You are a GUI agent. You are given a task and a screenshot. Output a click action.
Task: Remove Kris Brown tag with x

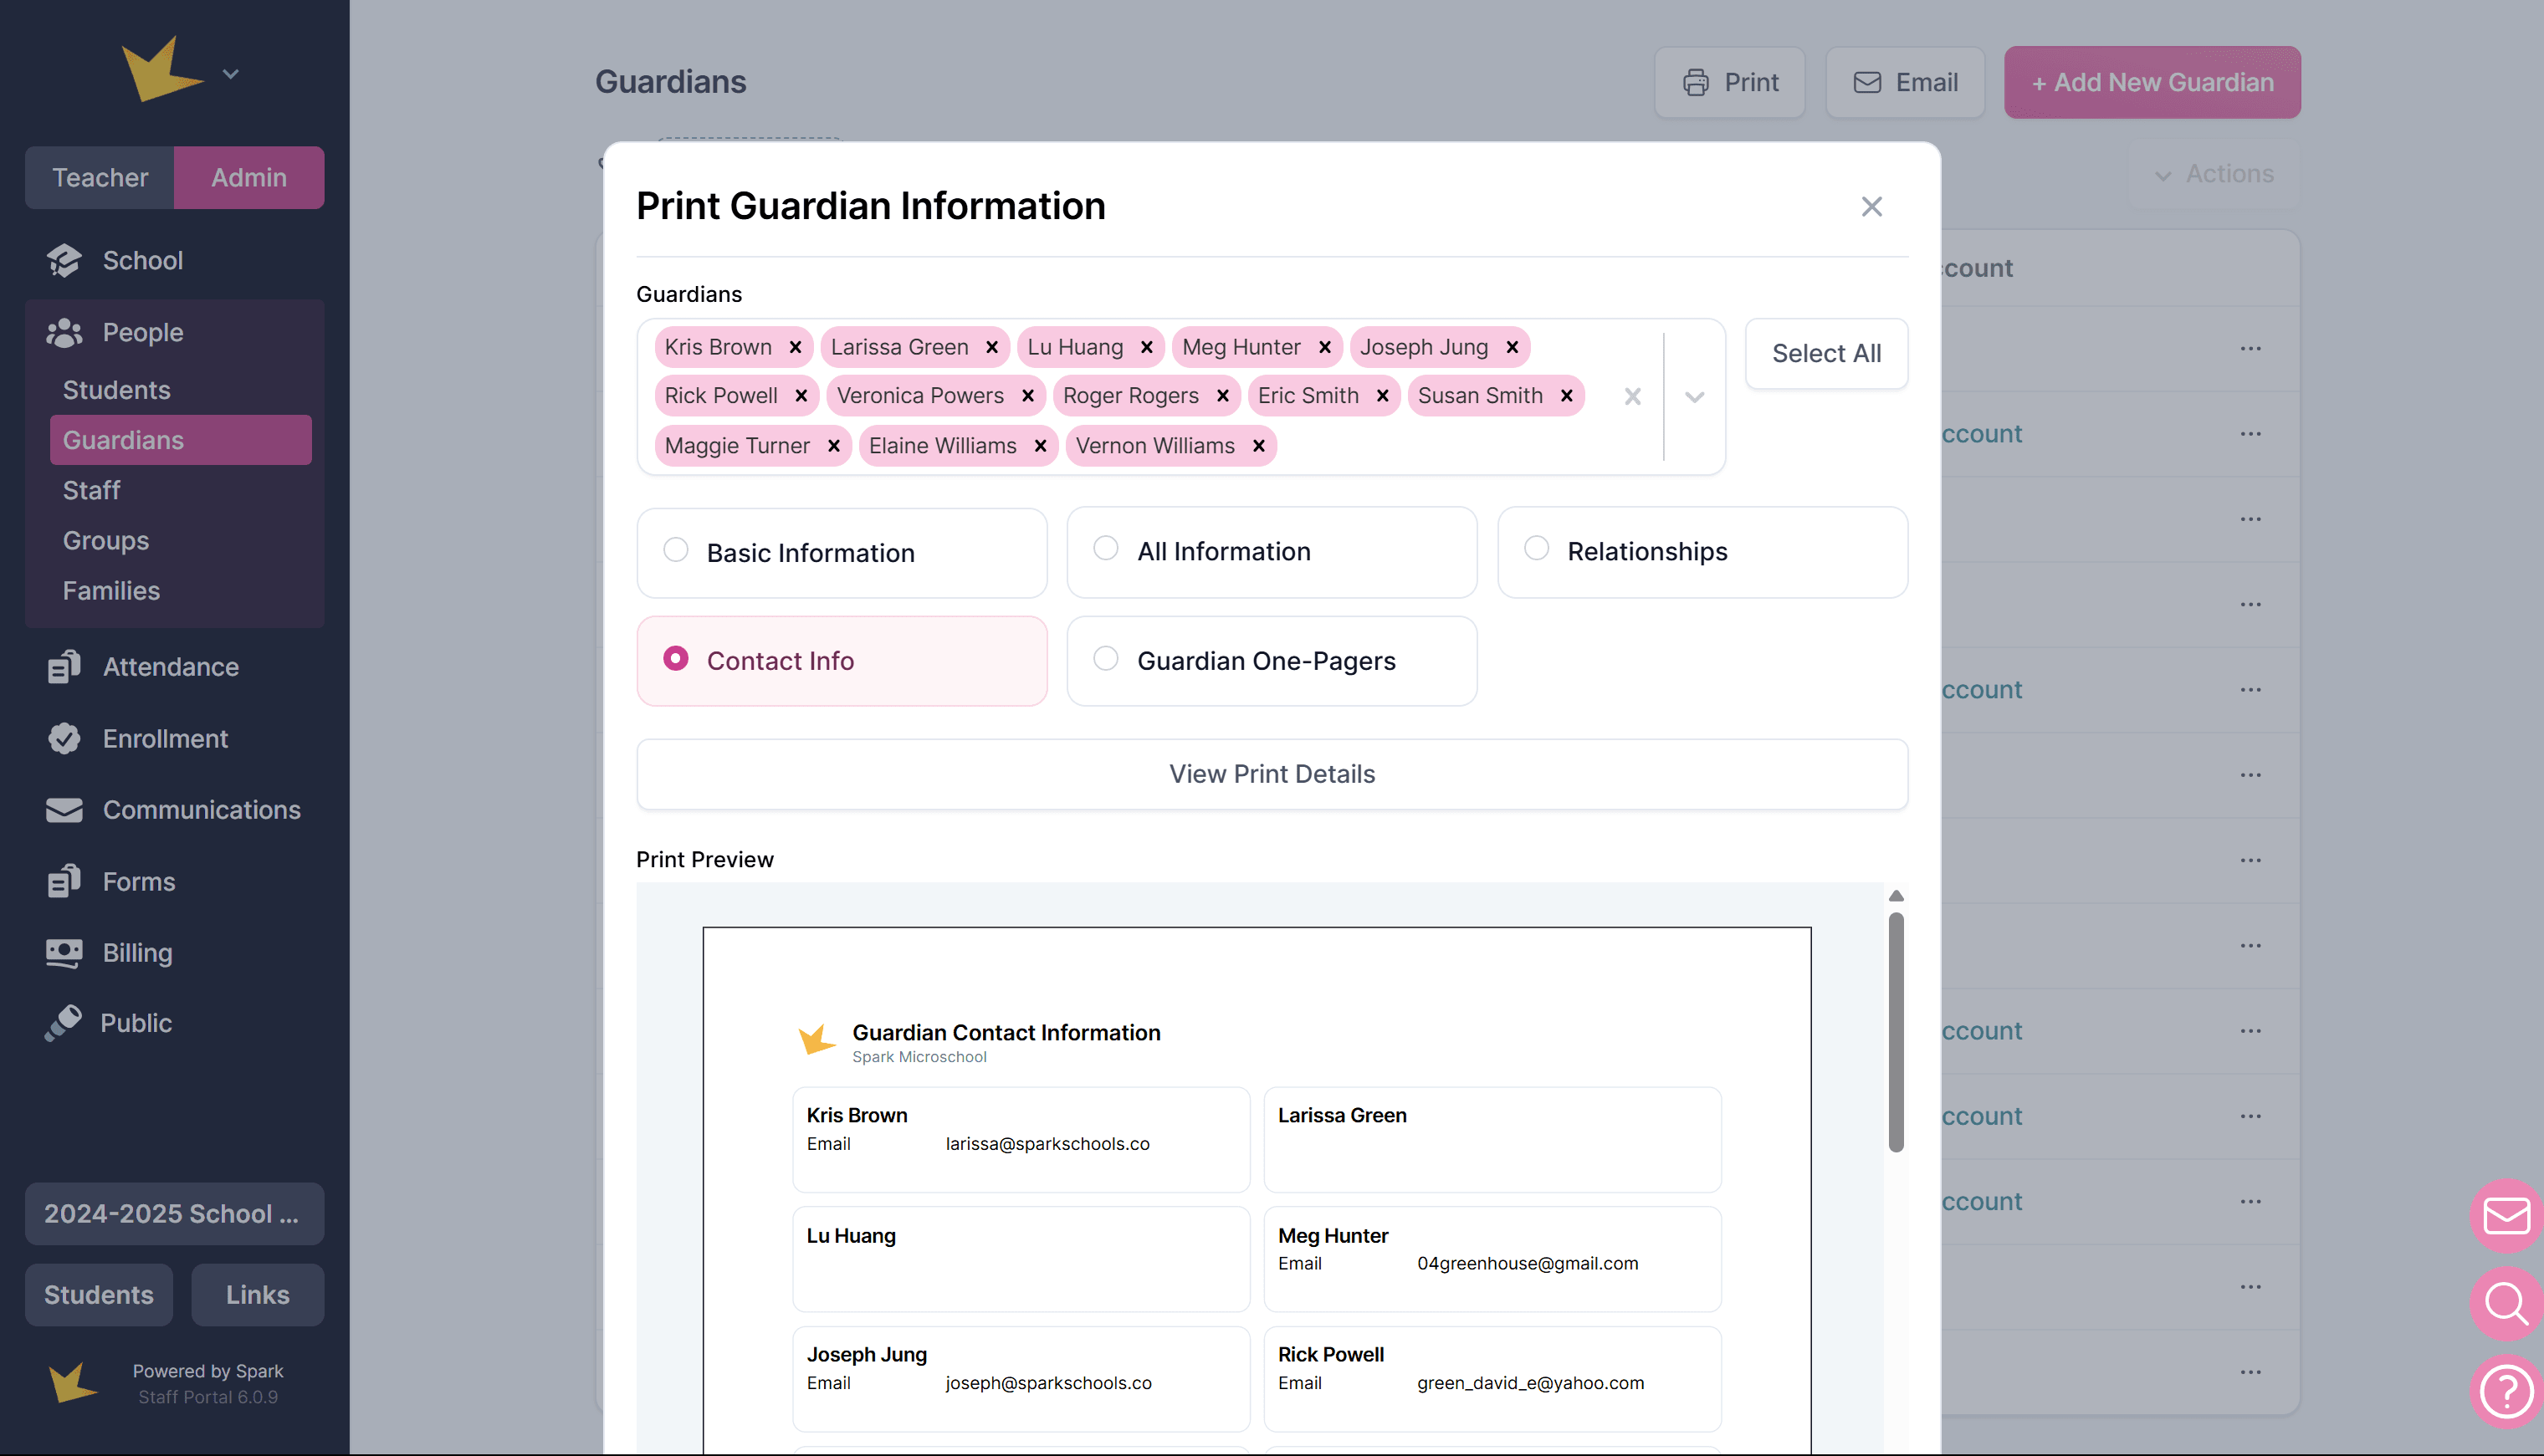[x=795, y=347]
